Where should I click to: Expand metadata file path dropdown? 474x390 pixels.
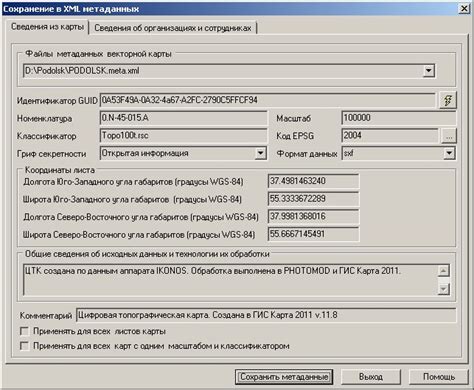pyautogui.click(x=428, y=71)
